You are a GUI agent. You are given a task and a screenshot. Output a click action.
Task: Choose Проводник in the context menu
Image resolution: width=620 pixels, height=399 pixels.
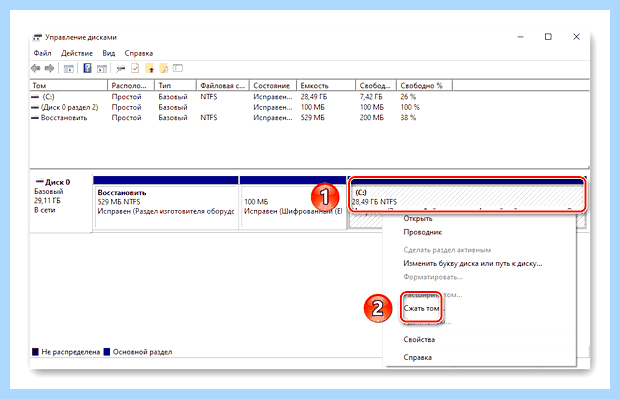pyautogui.click(x=422, y=232)
